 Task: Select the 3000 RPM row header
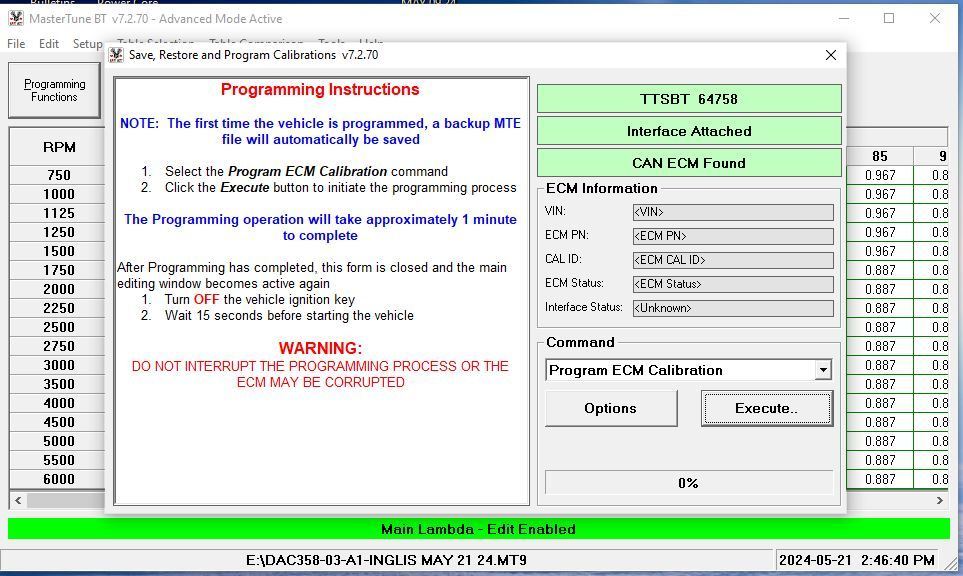[58, 365]
